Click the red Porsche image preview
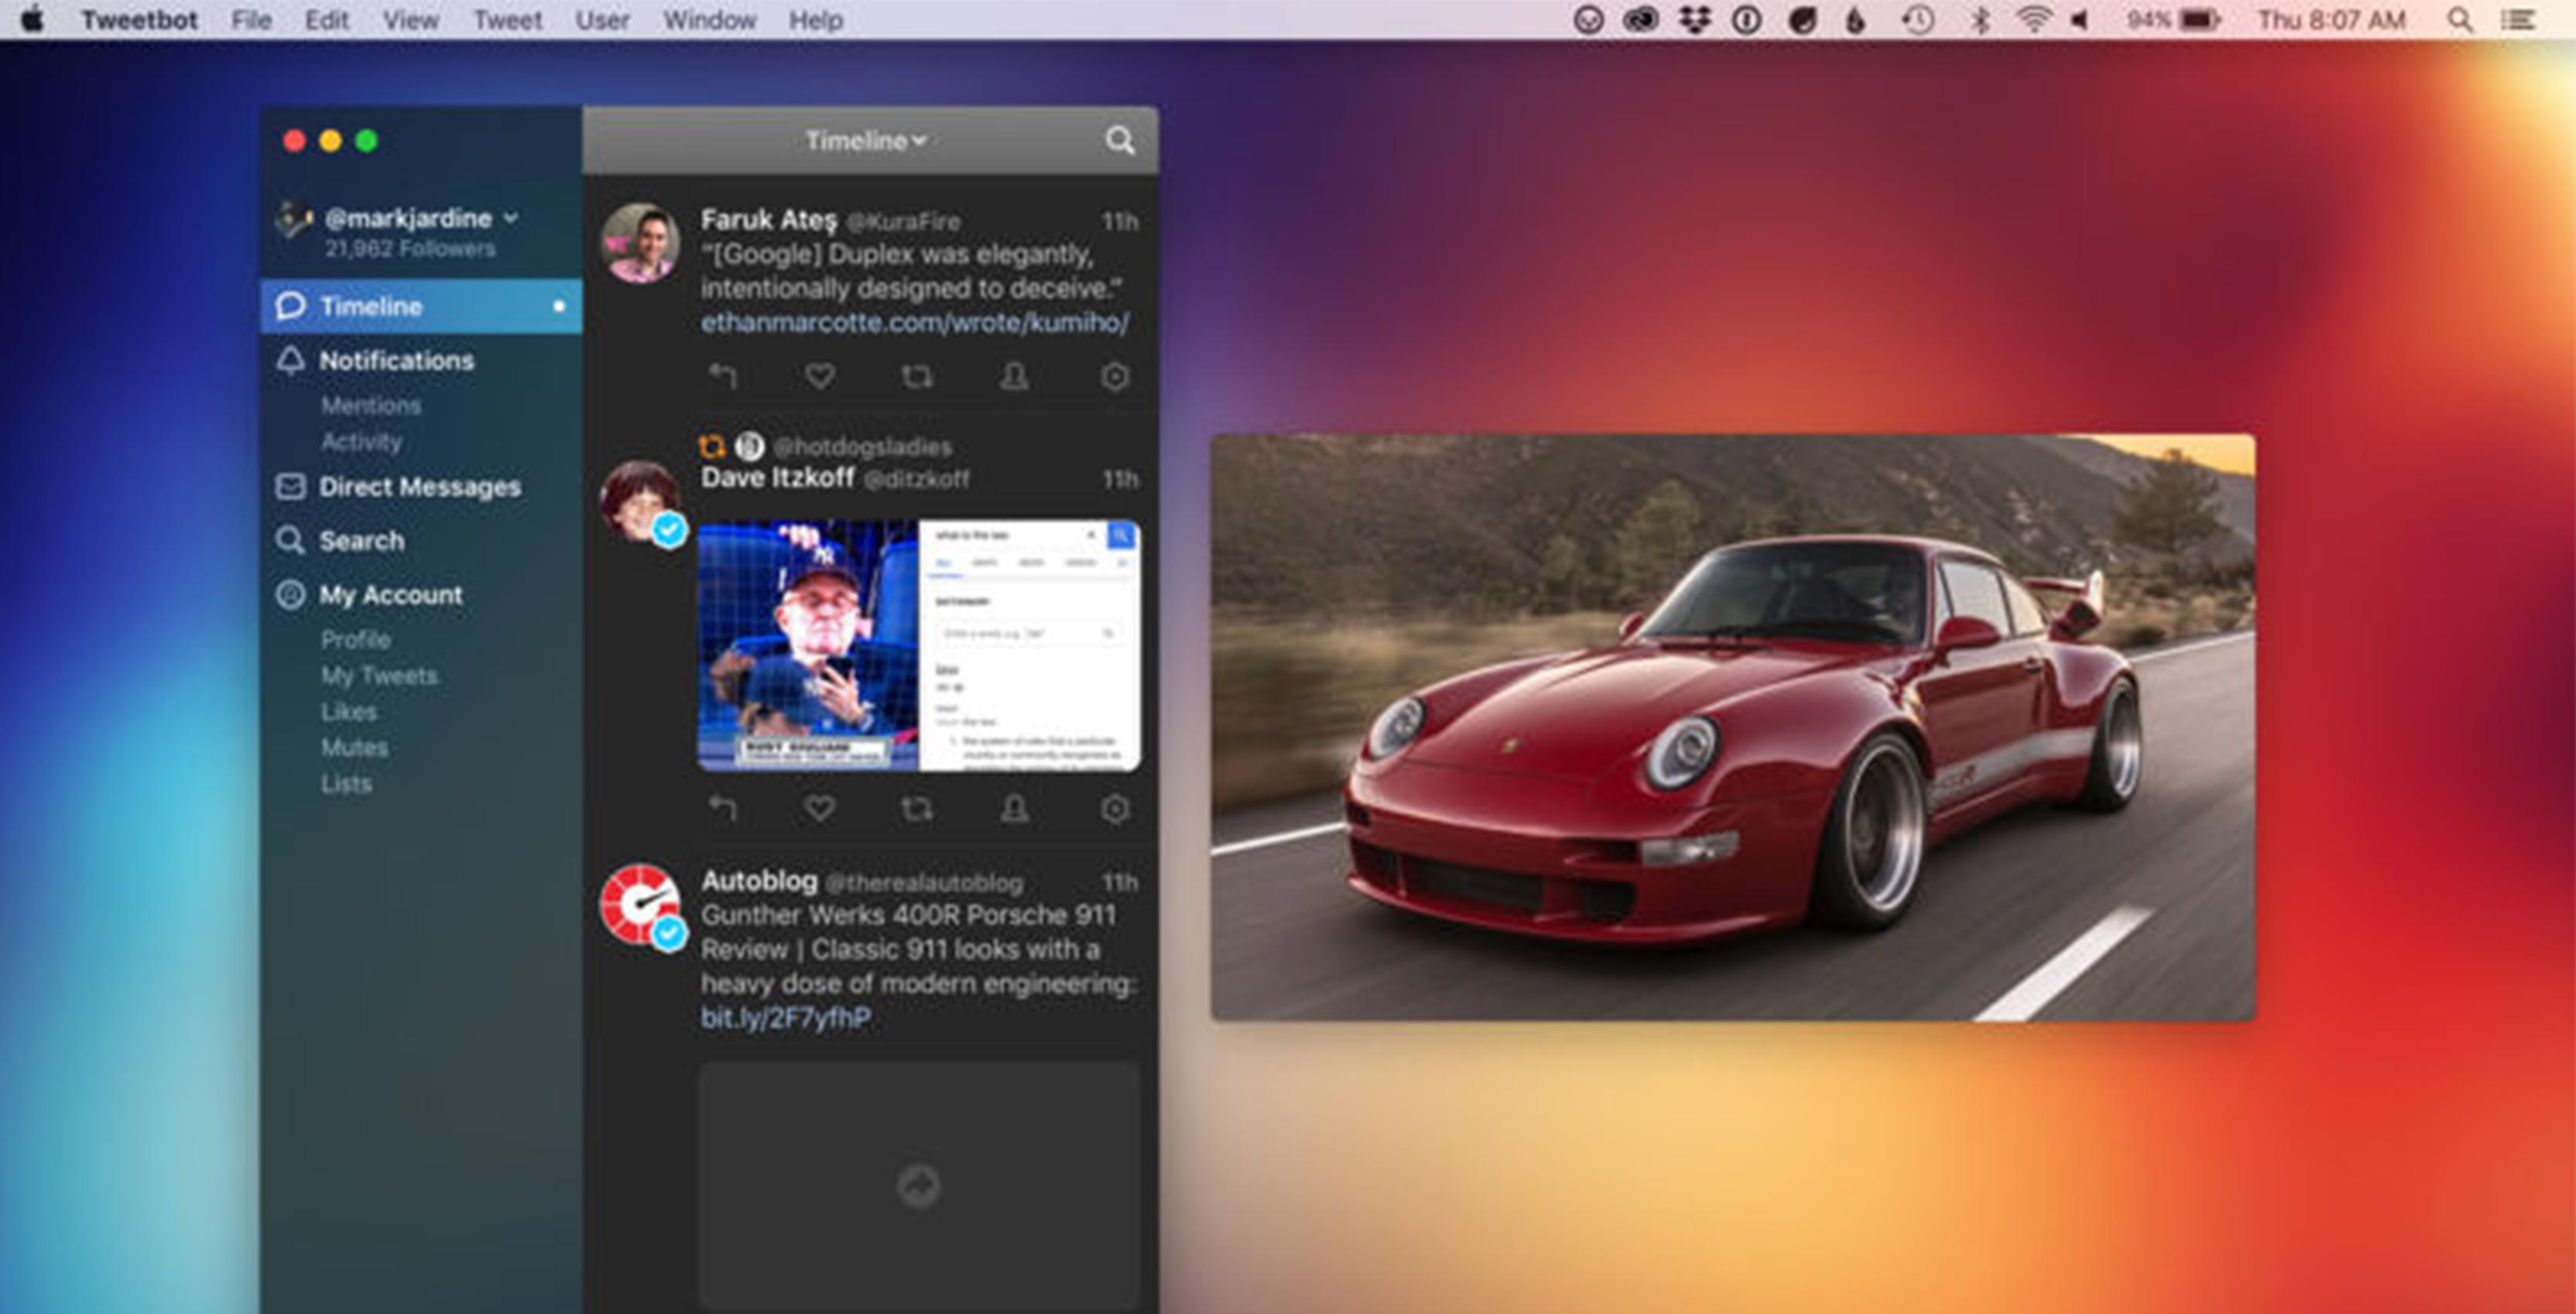The height and width of the screenshot is (1314, 2576). click(1732, 727)
